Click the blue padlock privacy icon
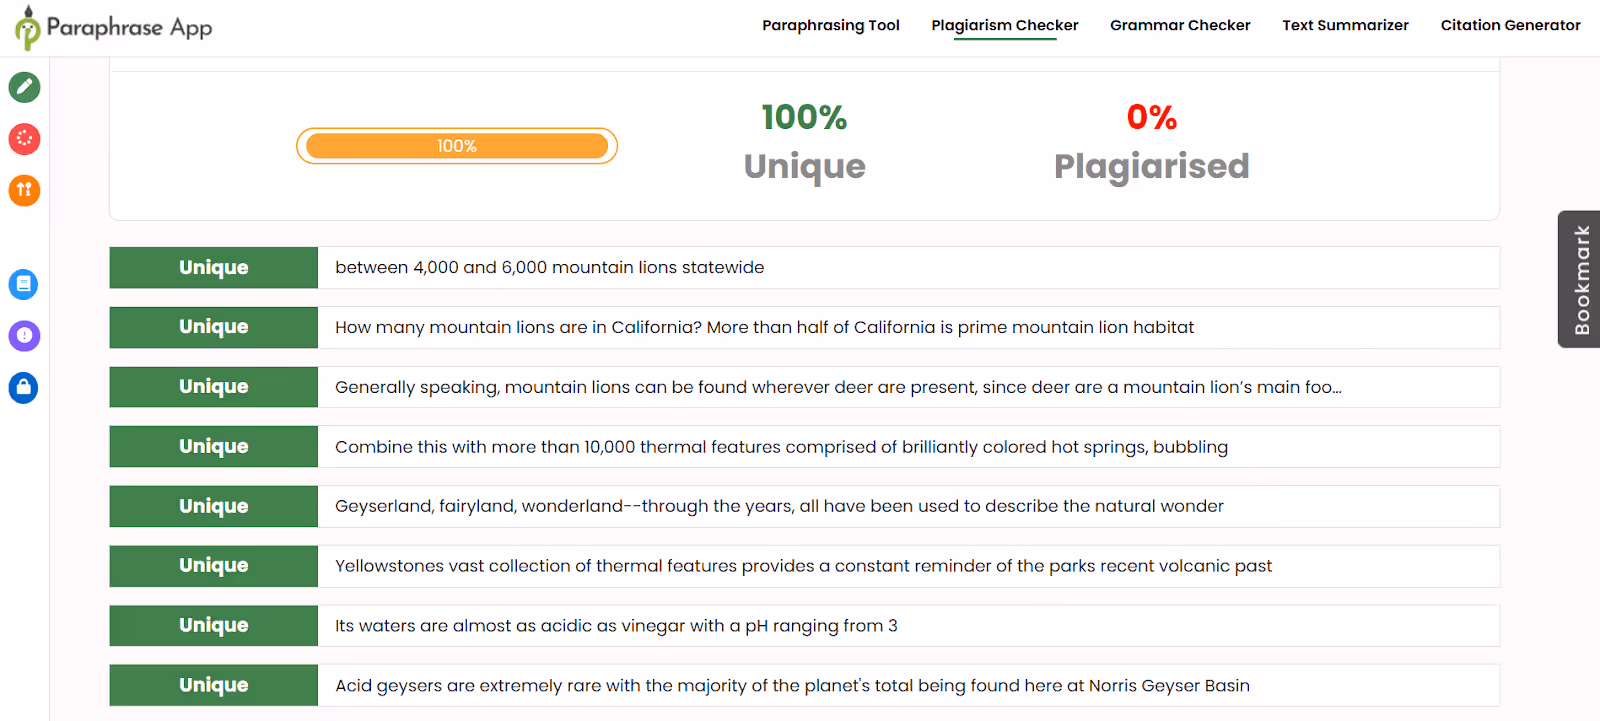1600x721 pixels. (23, 388)
